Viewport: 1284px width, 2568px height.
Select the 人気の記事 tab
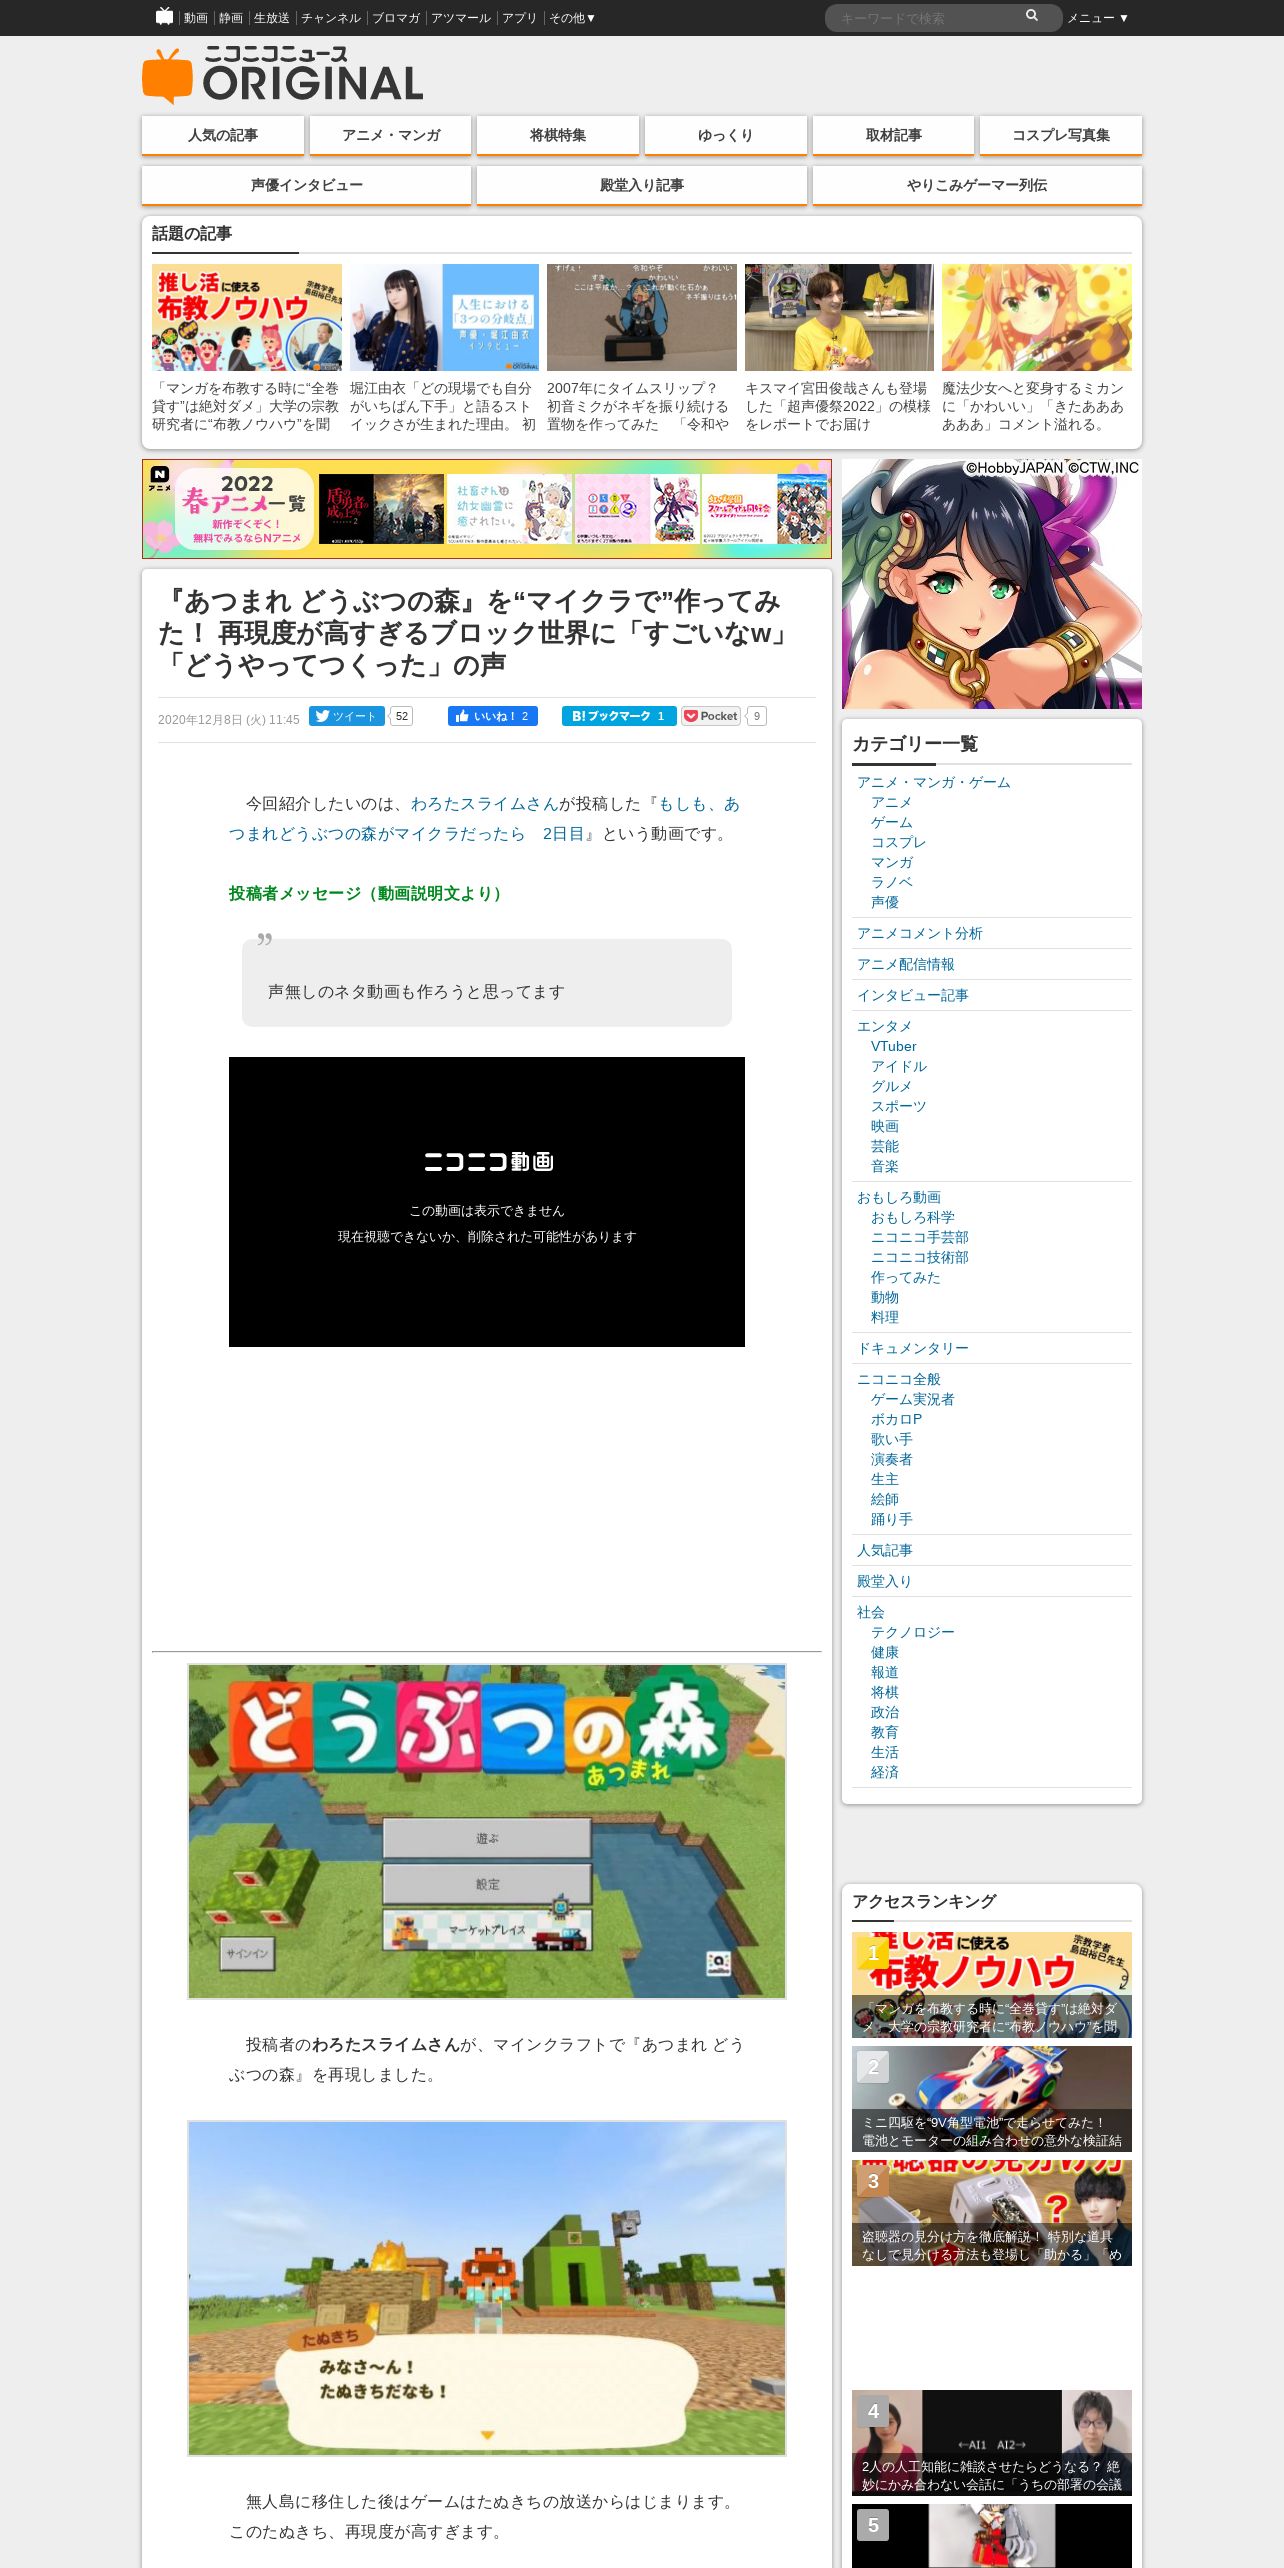pos(223,135)
